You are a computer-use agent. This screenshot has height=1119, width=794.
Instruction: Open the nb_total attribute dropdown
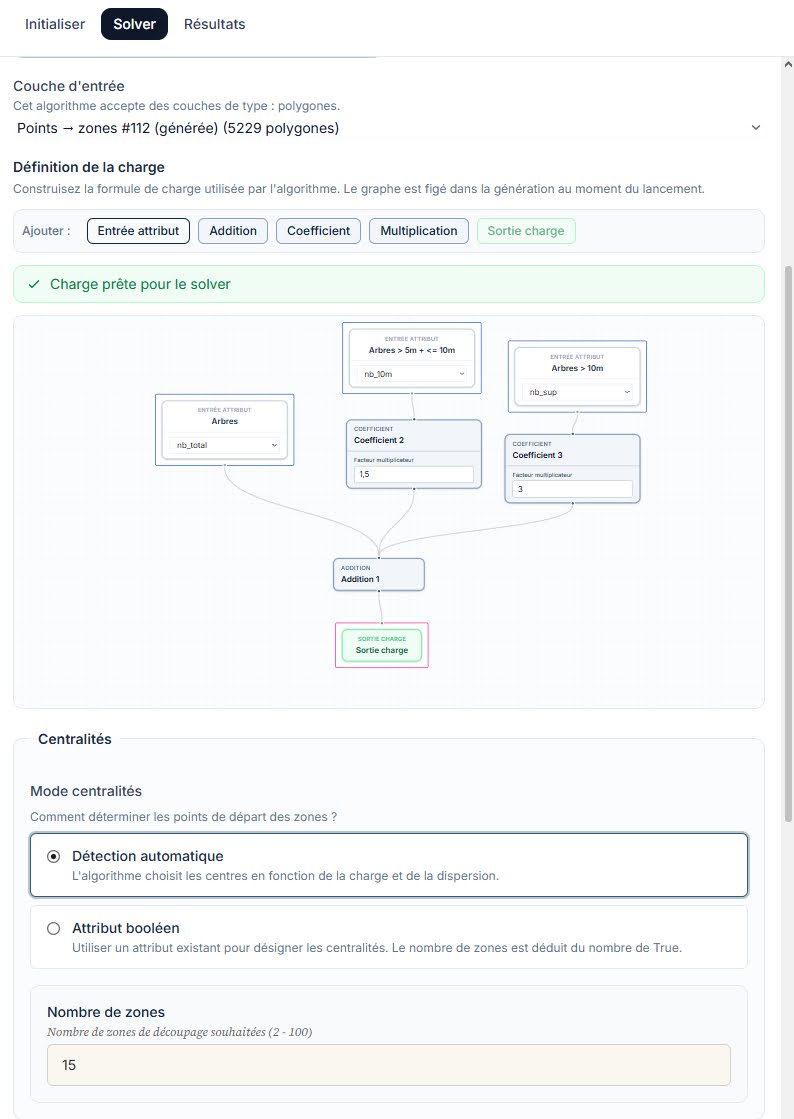(225, 445)
